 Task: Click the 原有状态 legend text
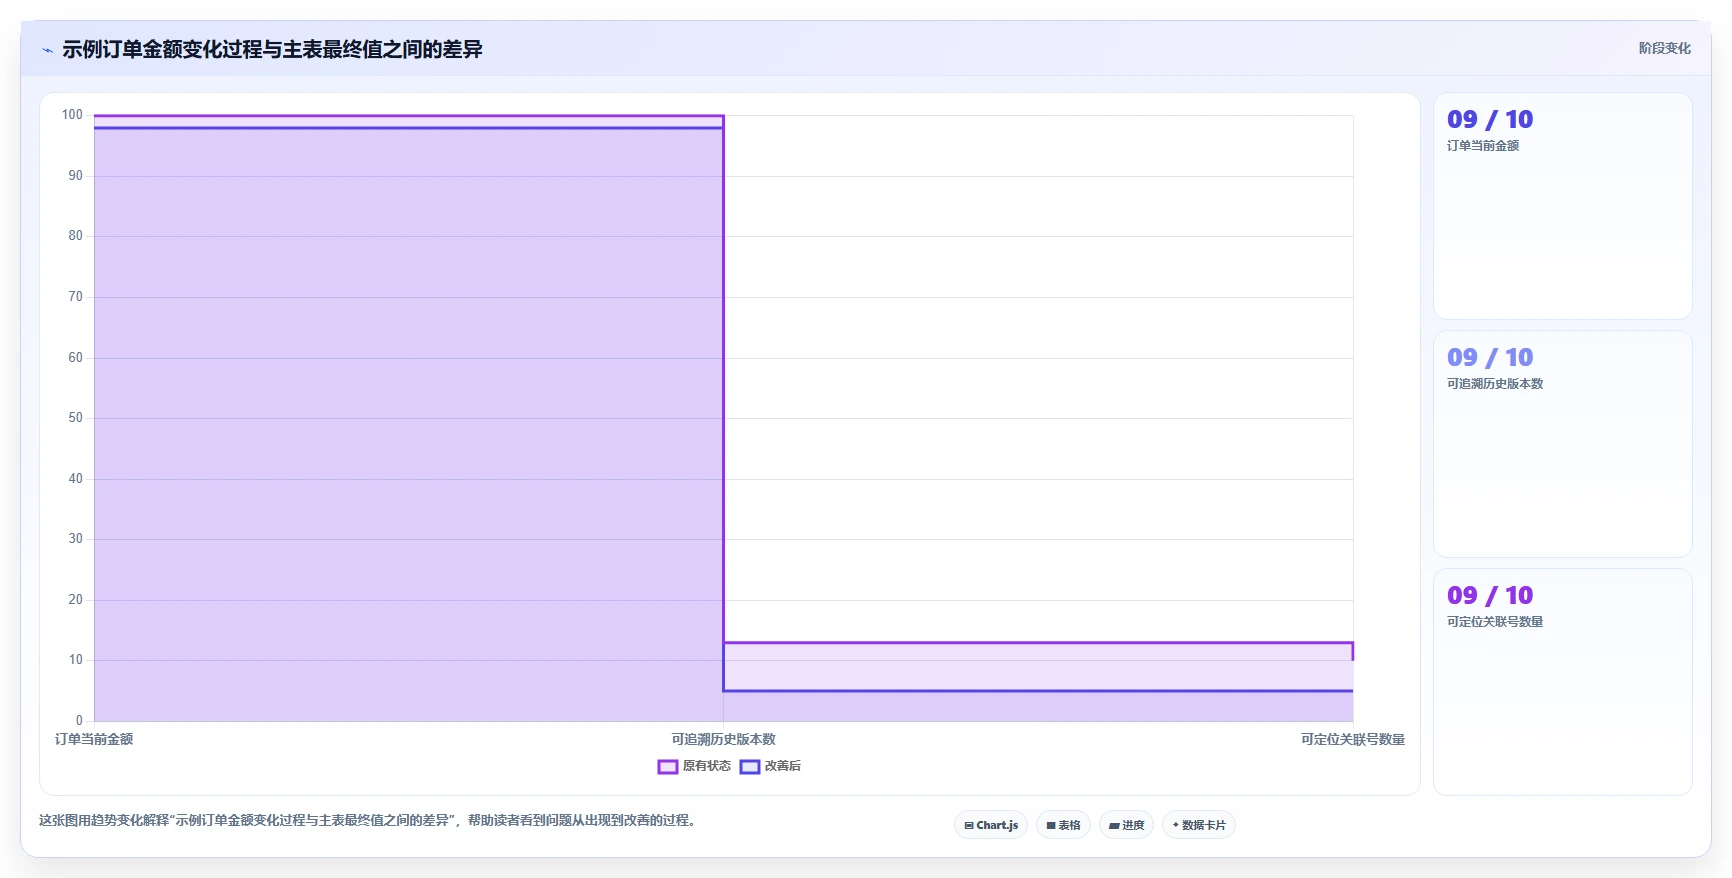pos(706,766)
